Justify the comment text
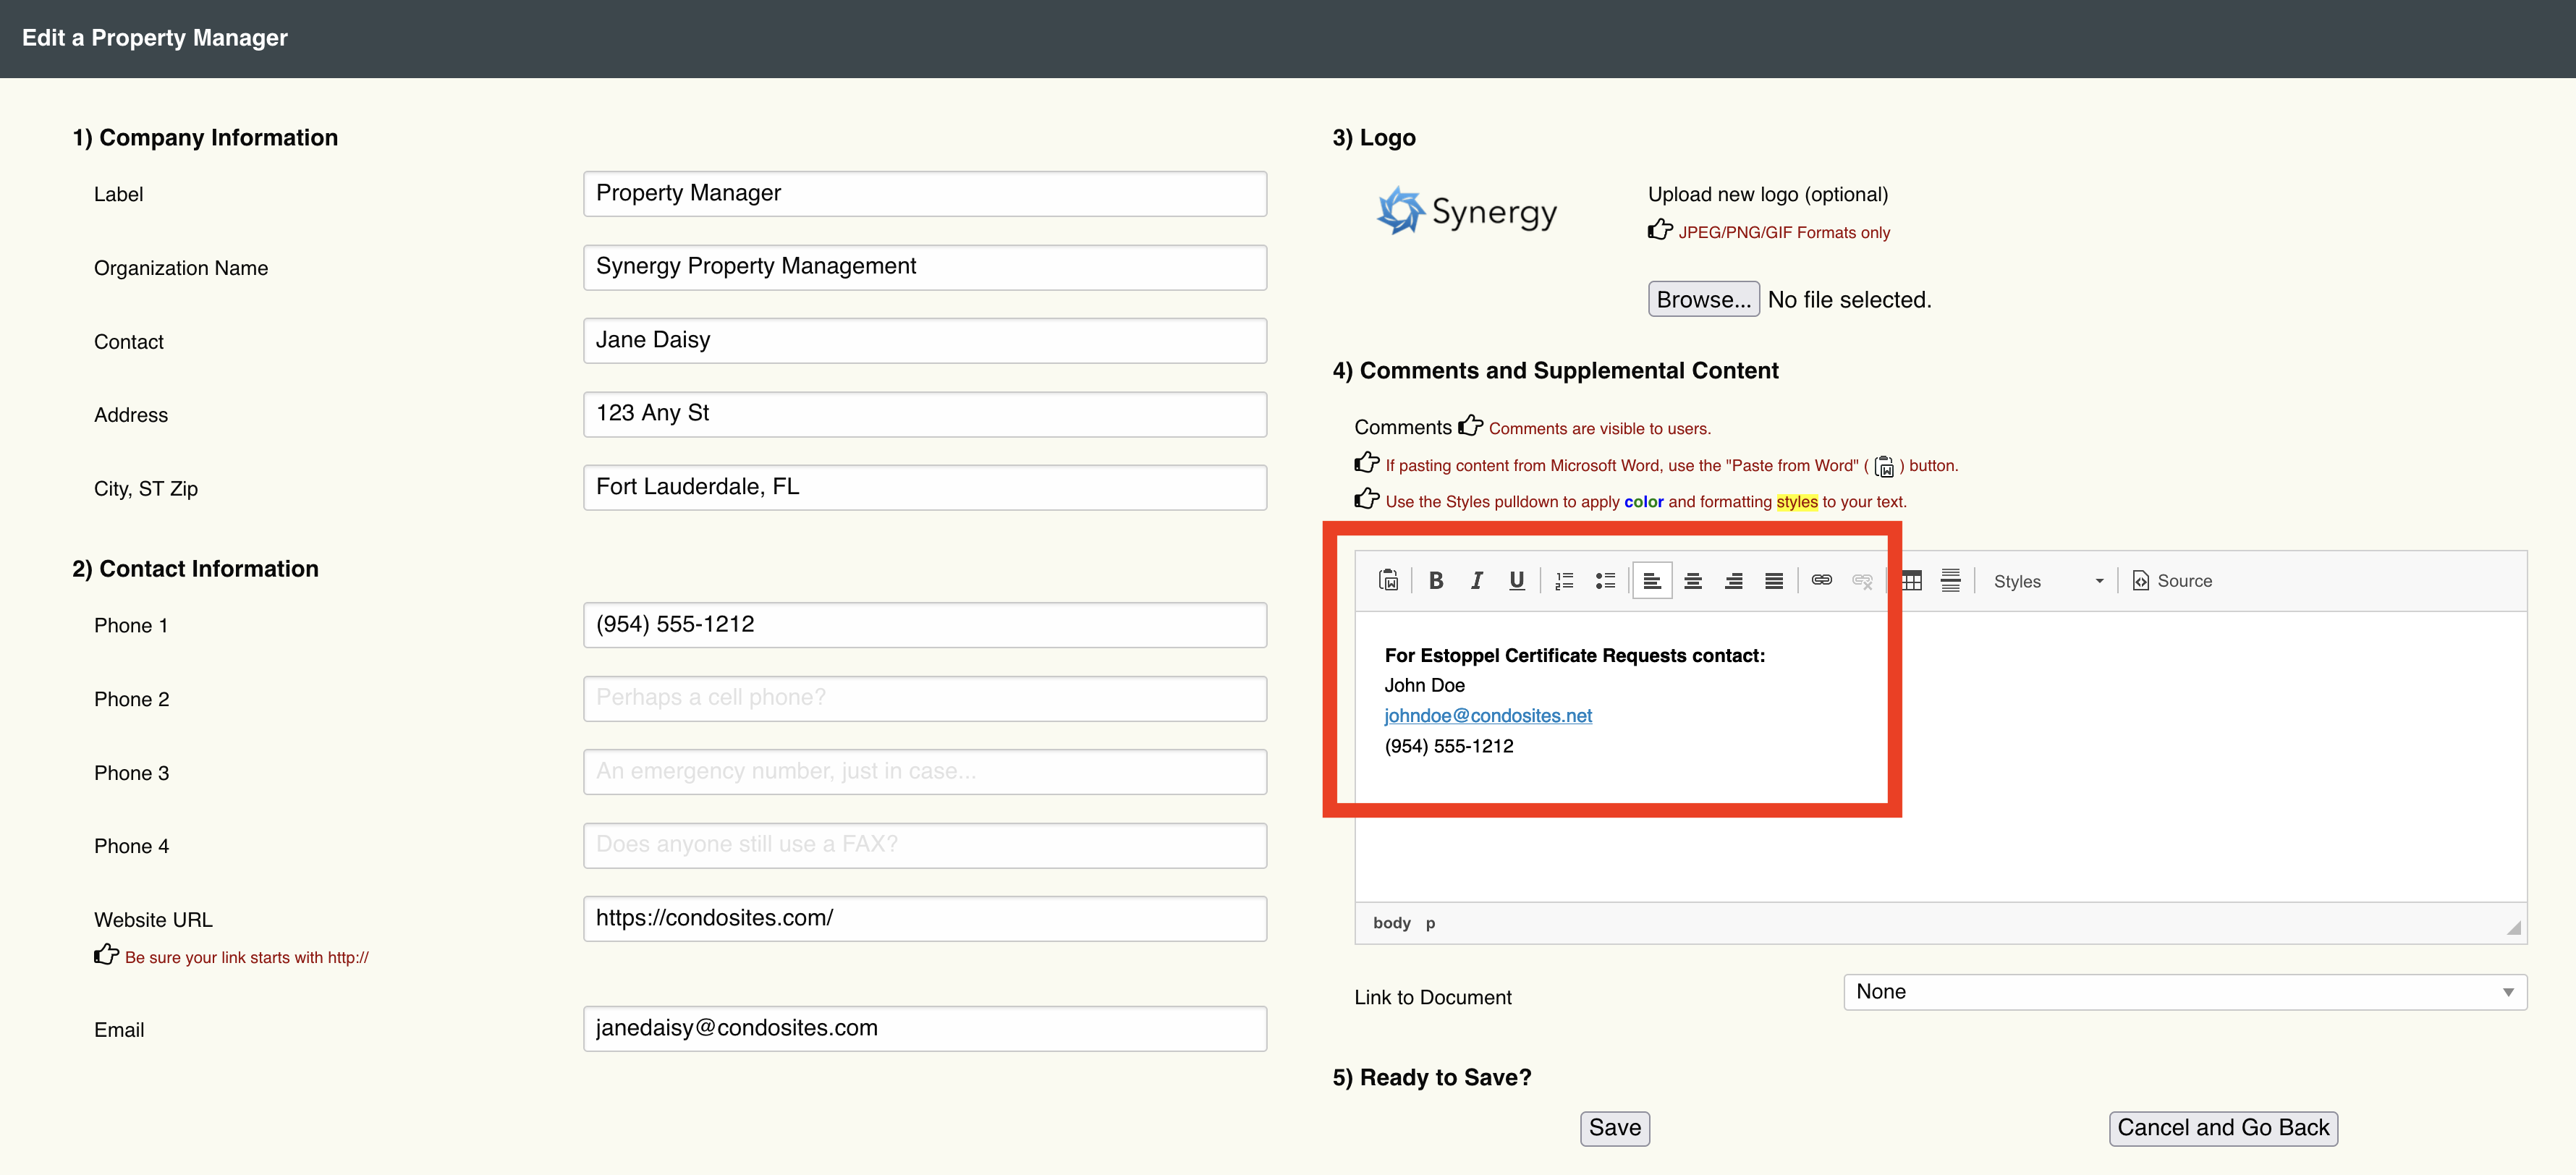Screen dimensions: 2576x1175 click(x=1773, y=580)
